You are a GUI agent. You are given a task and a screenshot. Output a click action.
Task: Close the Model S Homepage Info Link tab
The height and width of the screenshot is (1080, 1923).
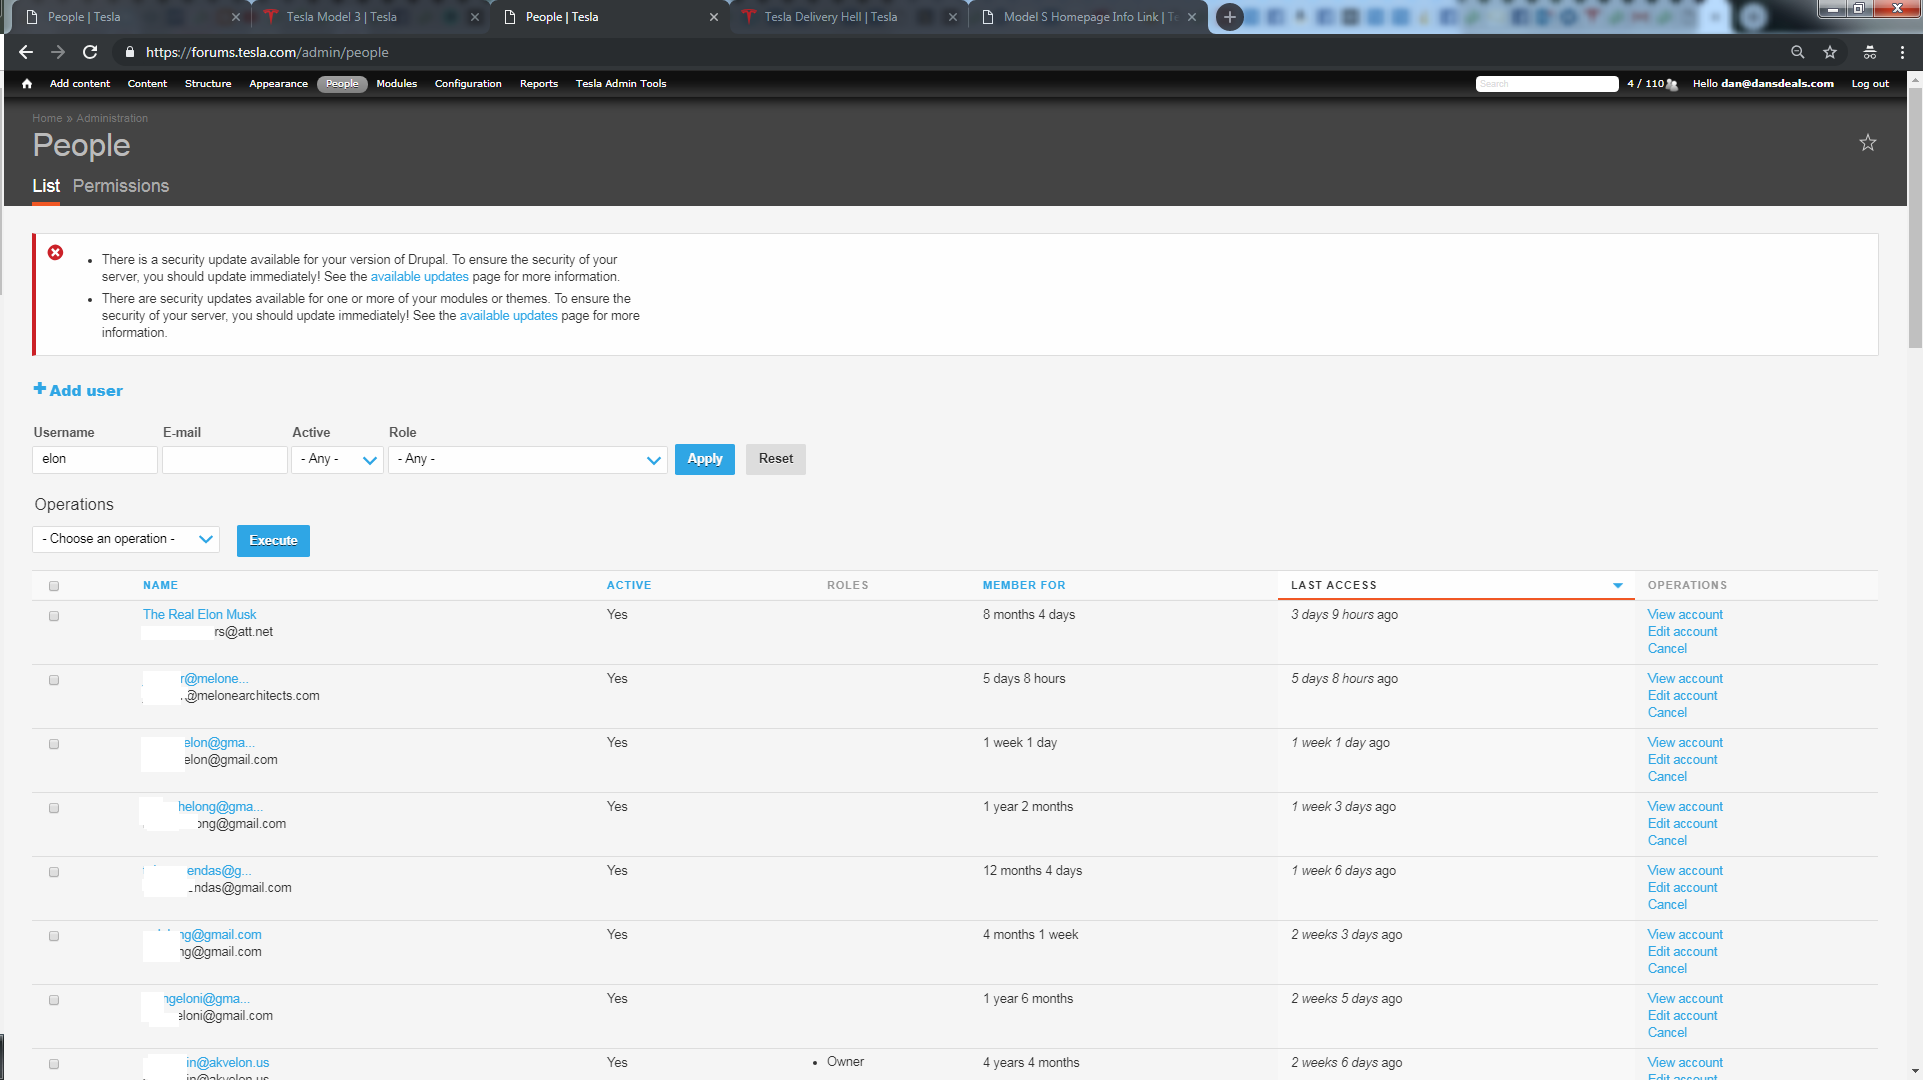click(1192, 17)
